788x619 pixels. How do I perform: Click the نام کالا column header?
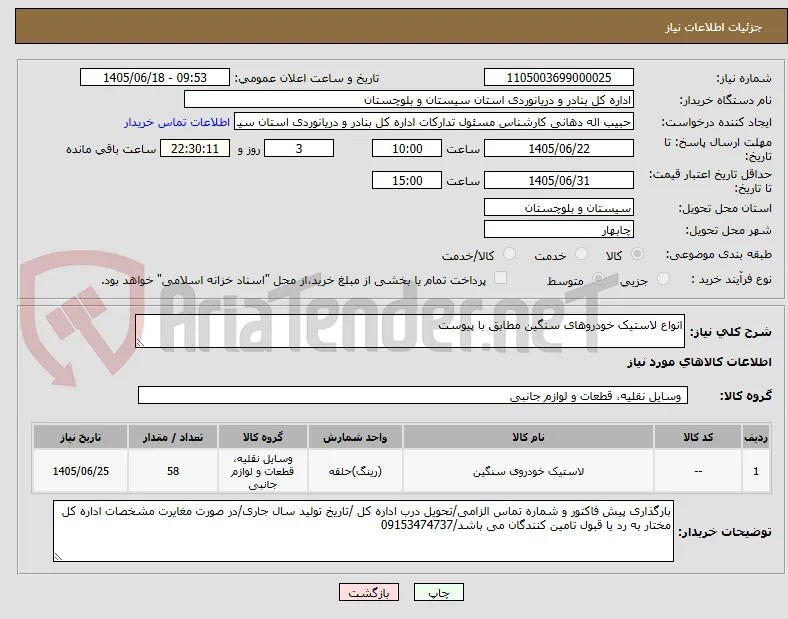click(528, 437)
